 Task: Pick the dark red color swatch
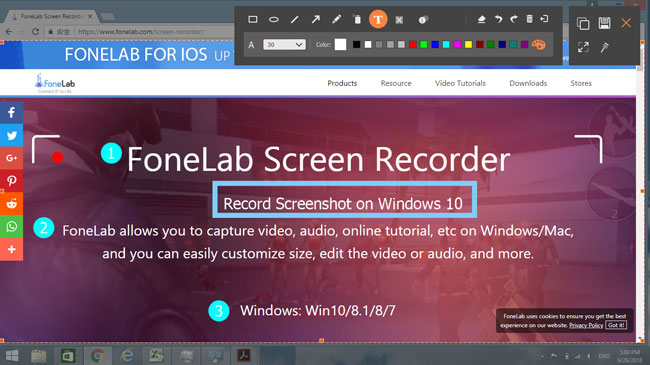point(480,44)
